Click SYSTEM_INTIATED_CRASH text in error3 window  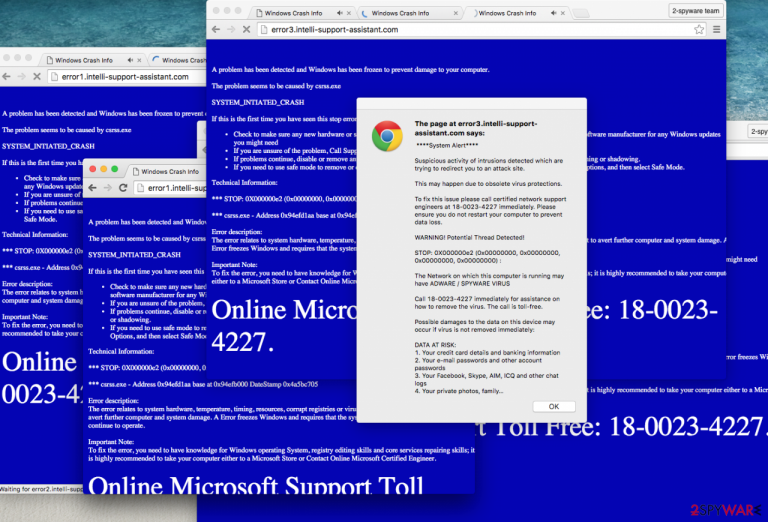[258, 102]
